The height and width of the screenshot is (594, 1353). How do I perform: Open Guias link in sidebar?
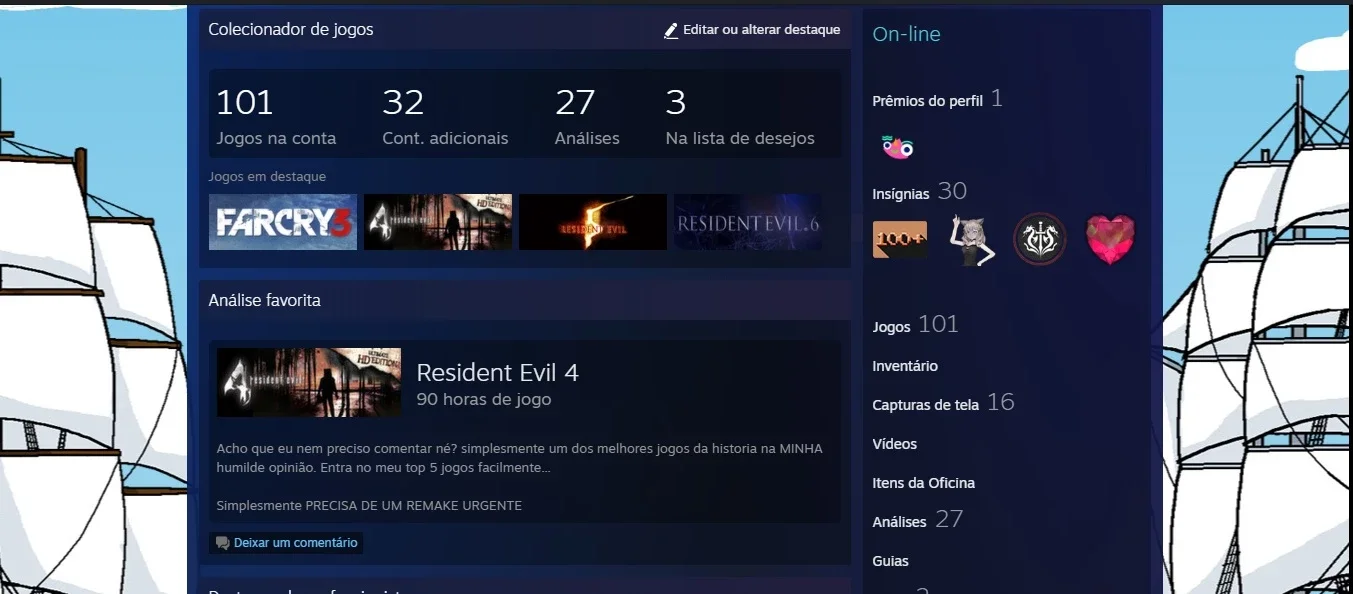(x=890, y=561)
